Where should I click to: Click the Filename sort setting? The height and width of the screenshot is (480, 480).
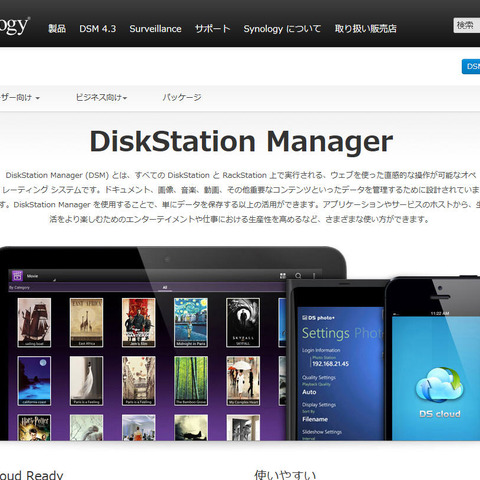[315, 419]
